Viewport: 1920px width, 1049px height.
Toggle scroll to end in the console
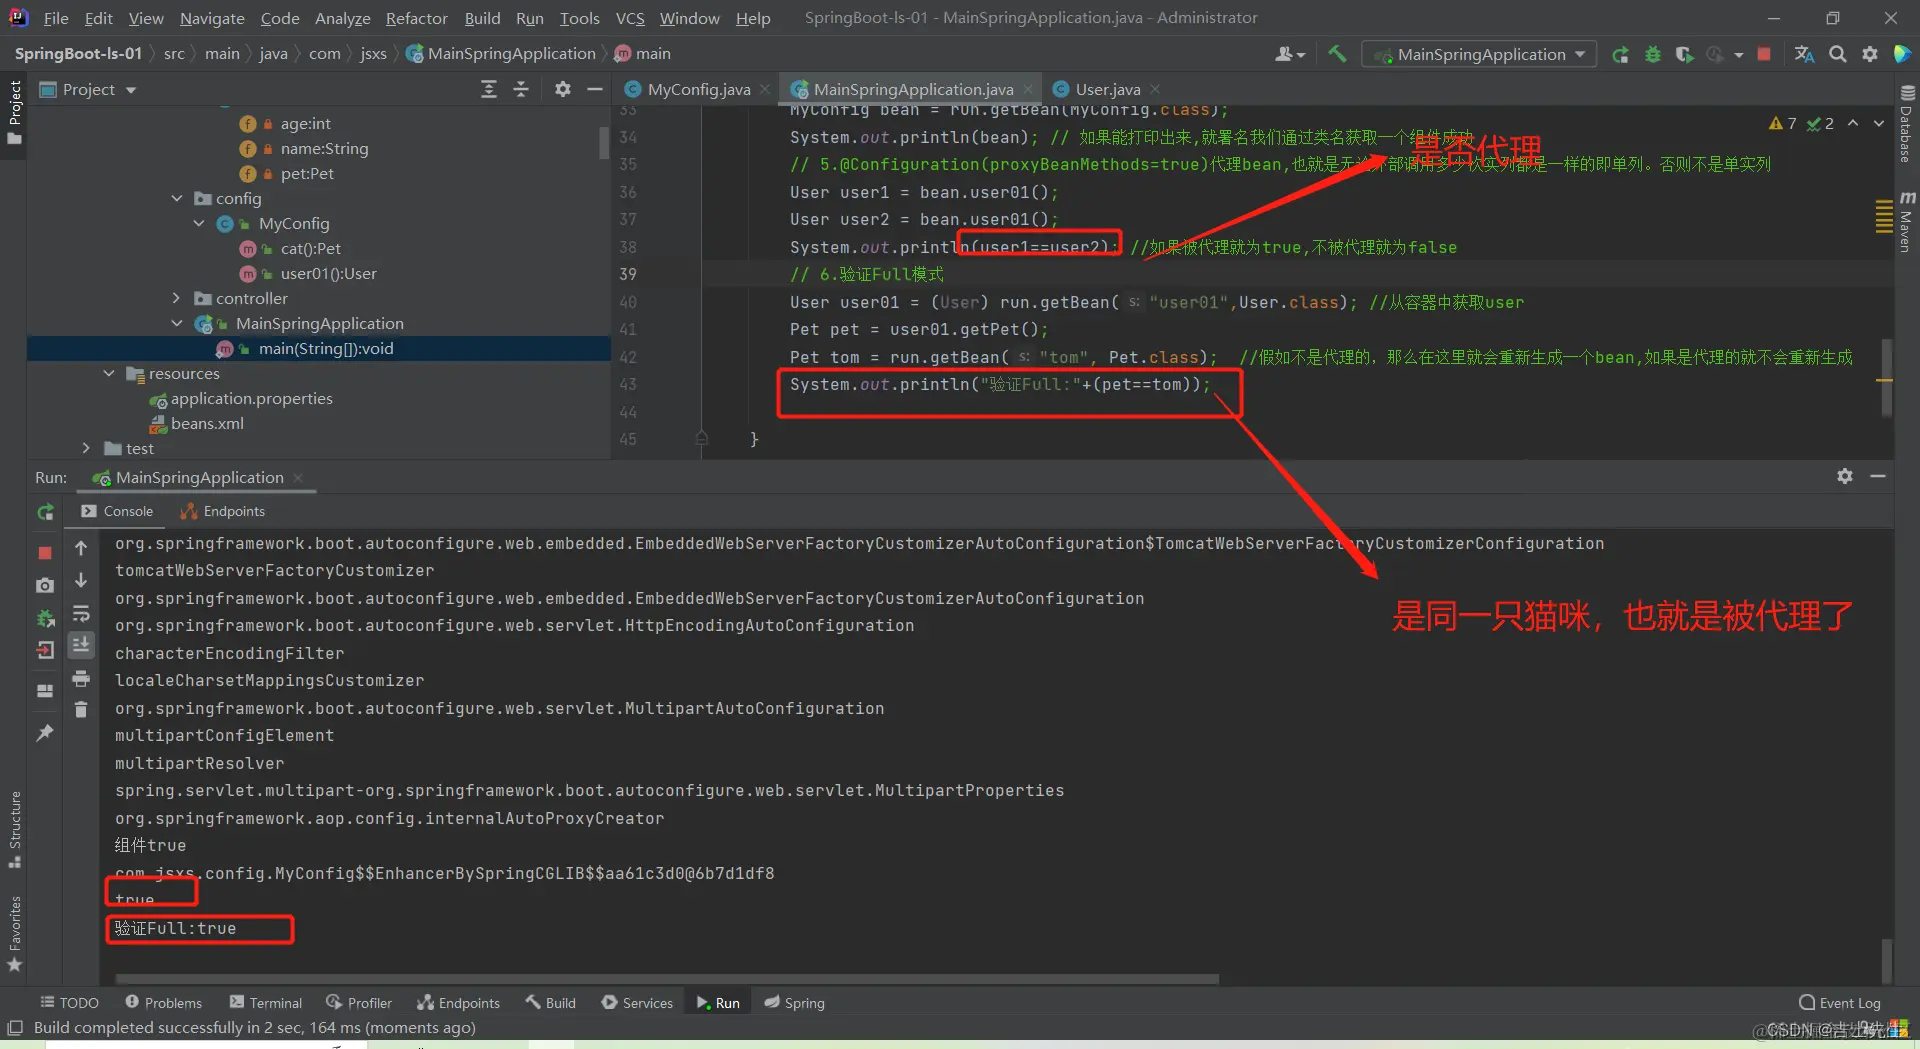(x=81, y=645)
